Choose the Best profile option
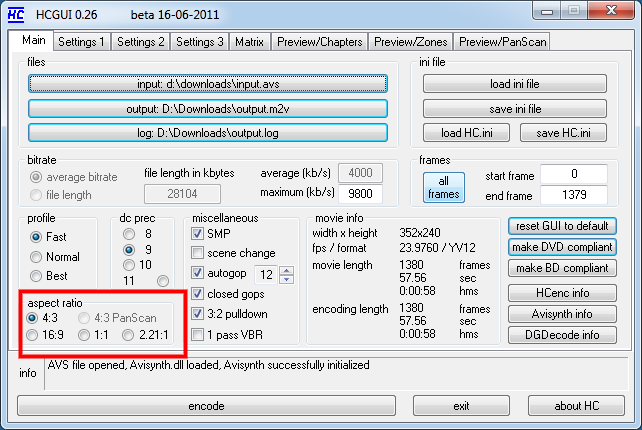This screenshot has width=642, height=430. [36, 276]
